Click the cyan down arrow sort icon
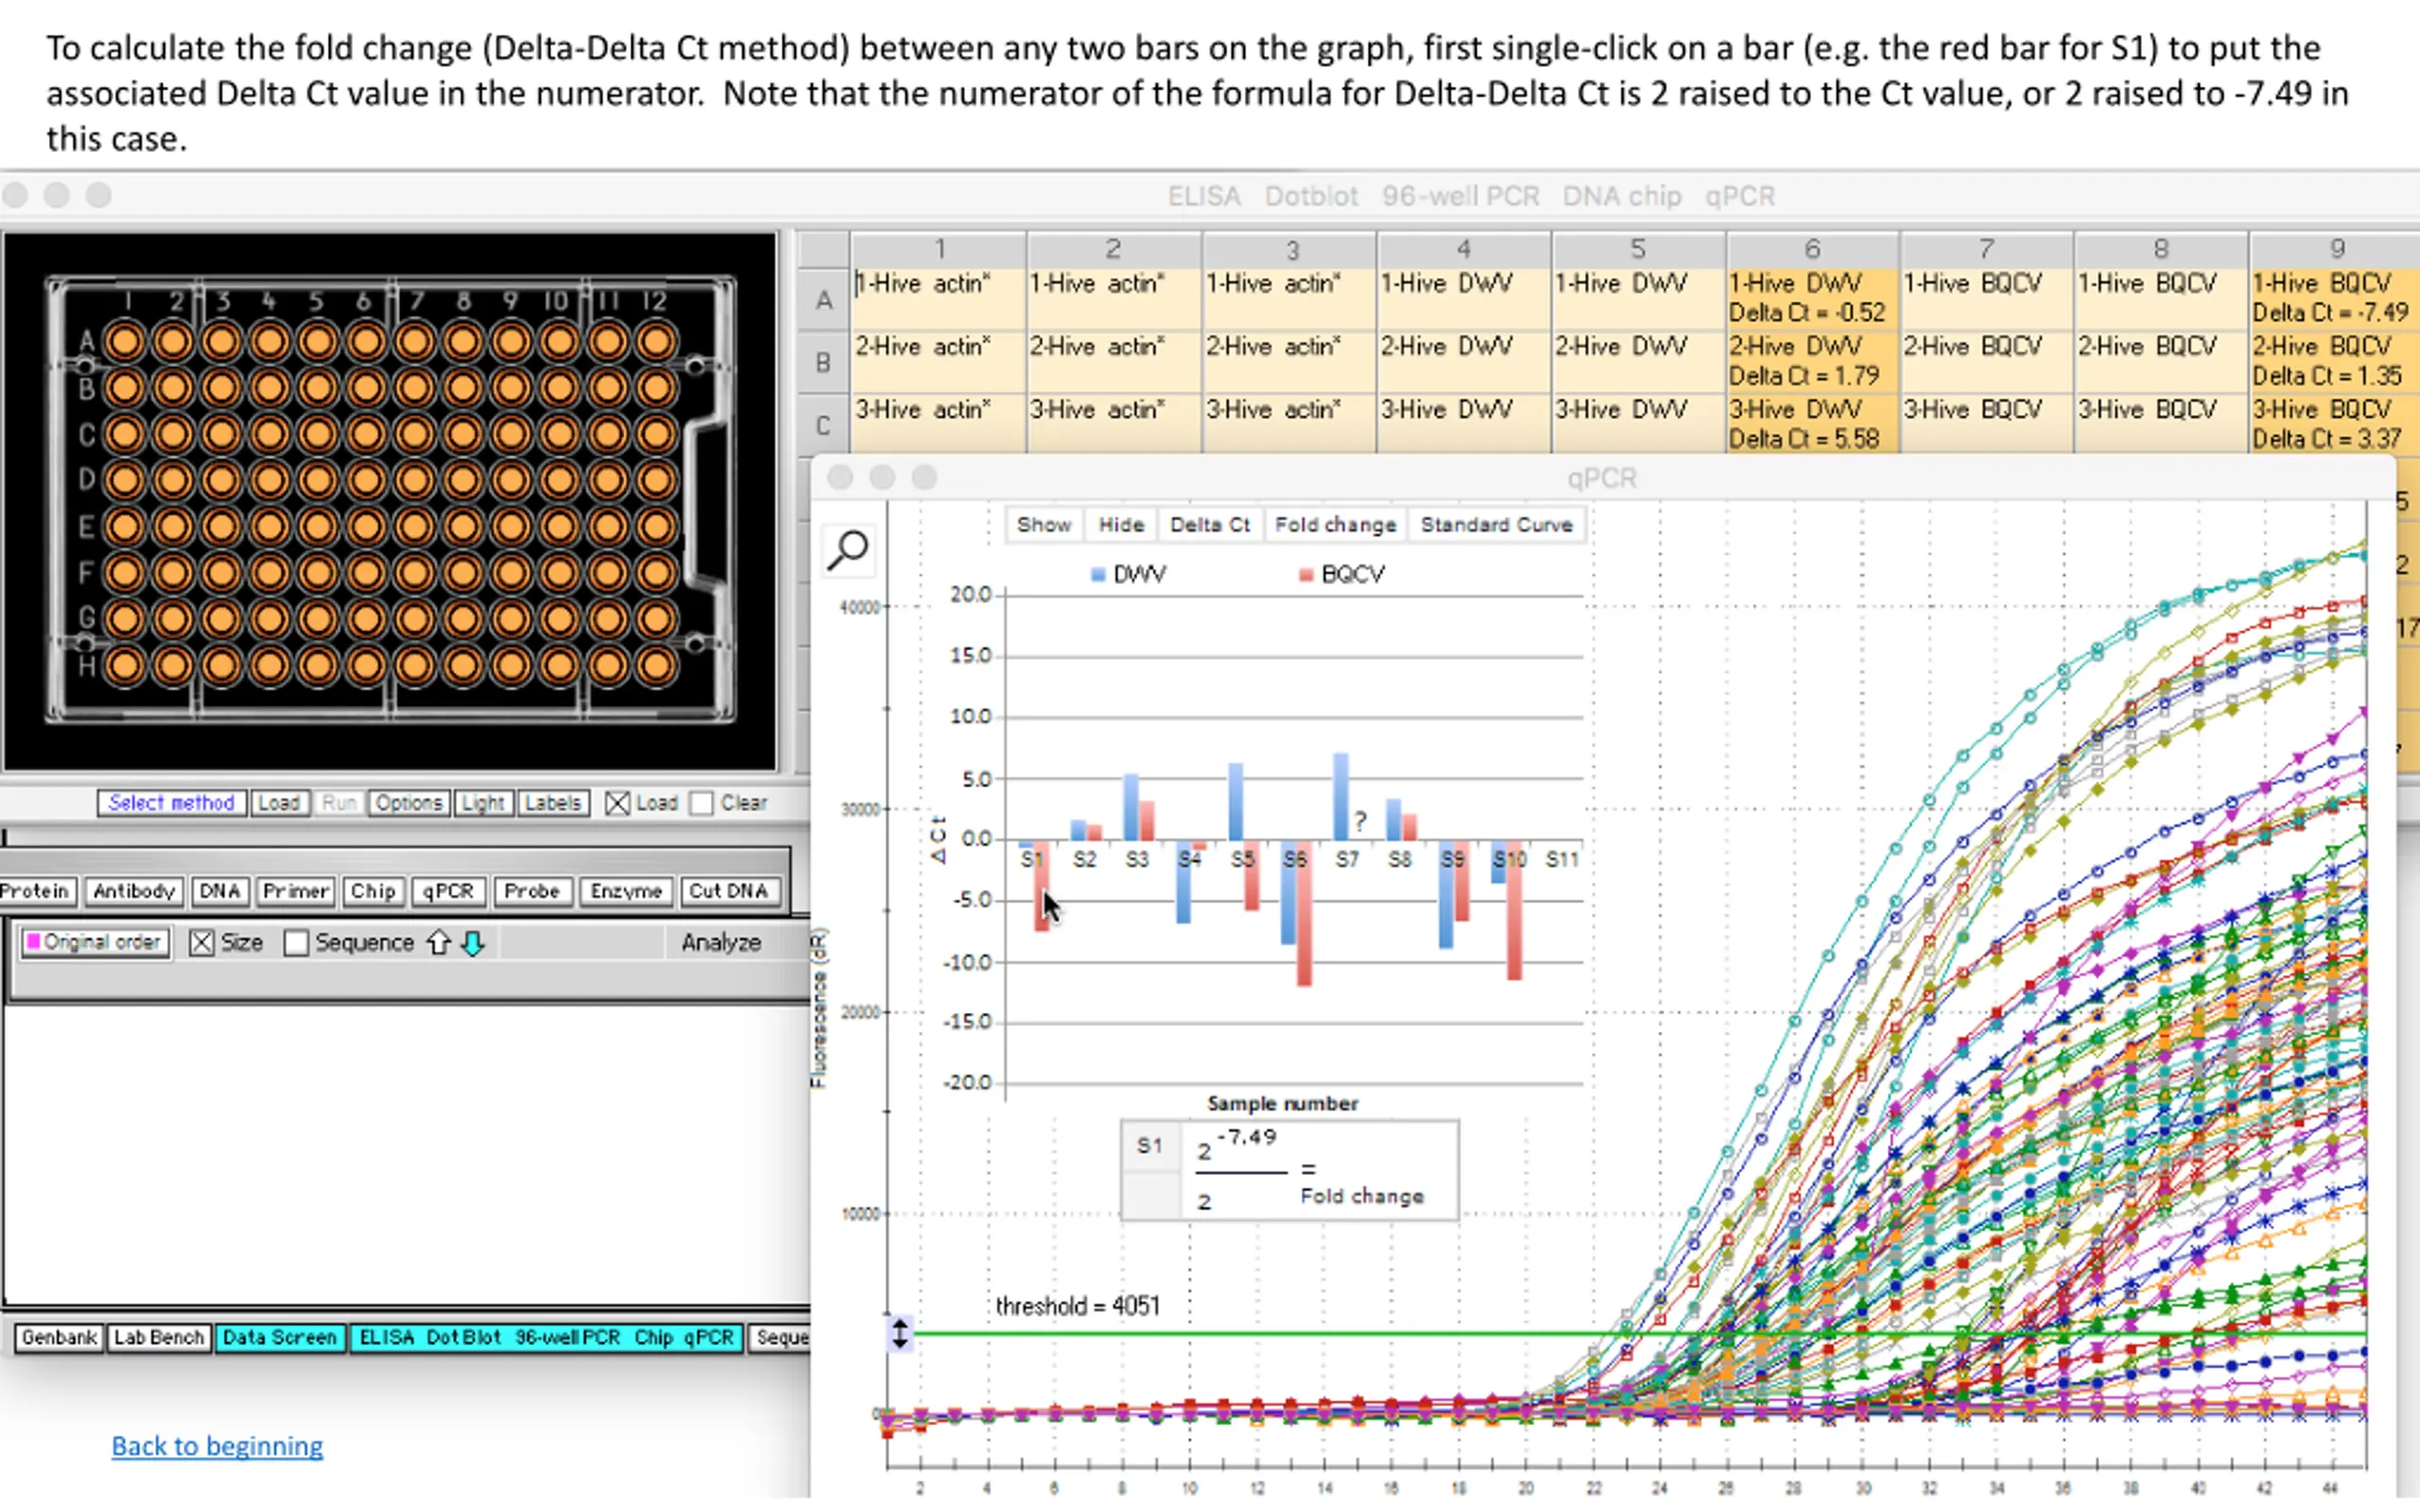Image resolution: width=2420 pixels, height=1512 pixels. click(x=473, y=943)
